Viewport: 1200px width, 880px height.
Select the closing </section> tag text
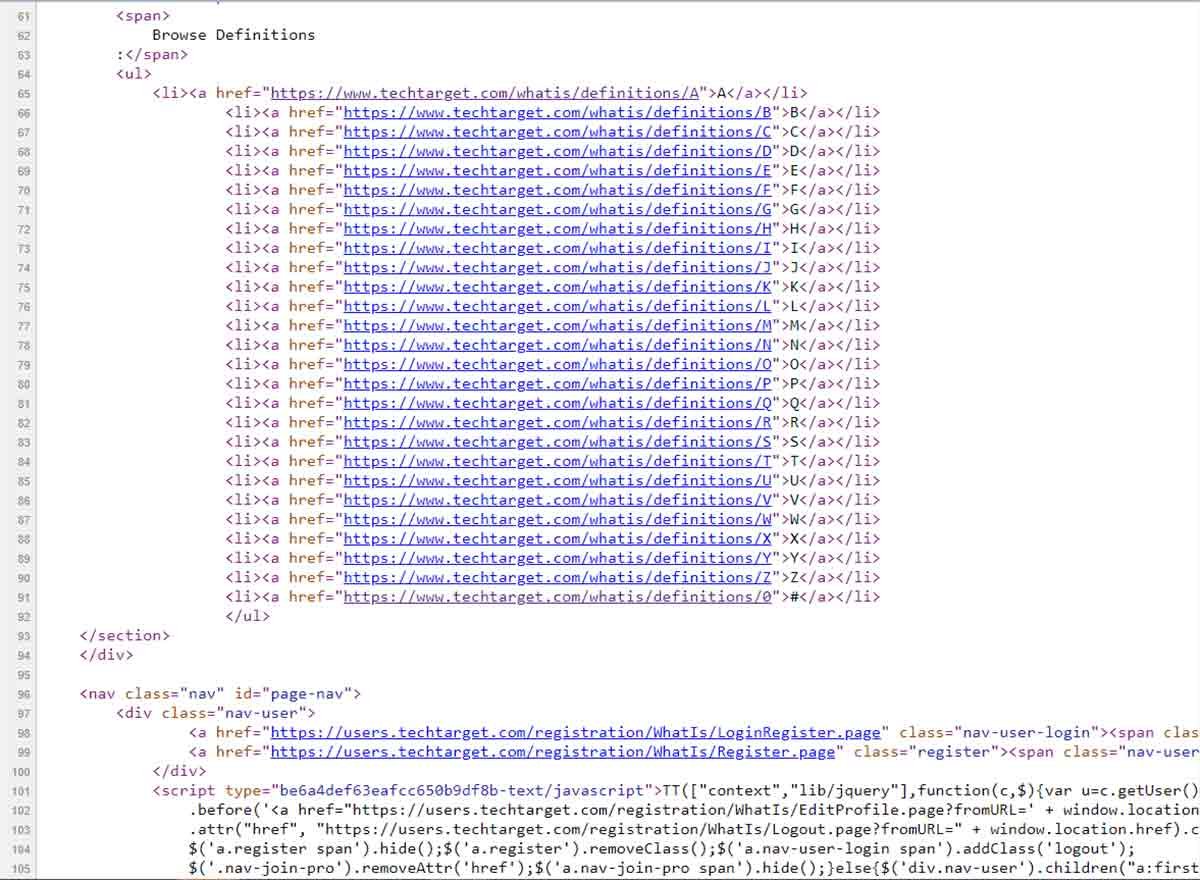click(x=124, y=634)
